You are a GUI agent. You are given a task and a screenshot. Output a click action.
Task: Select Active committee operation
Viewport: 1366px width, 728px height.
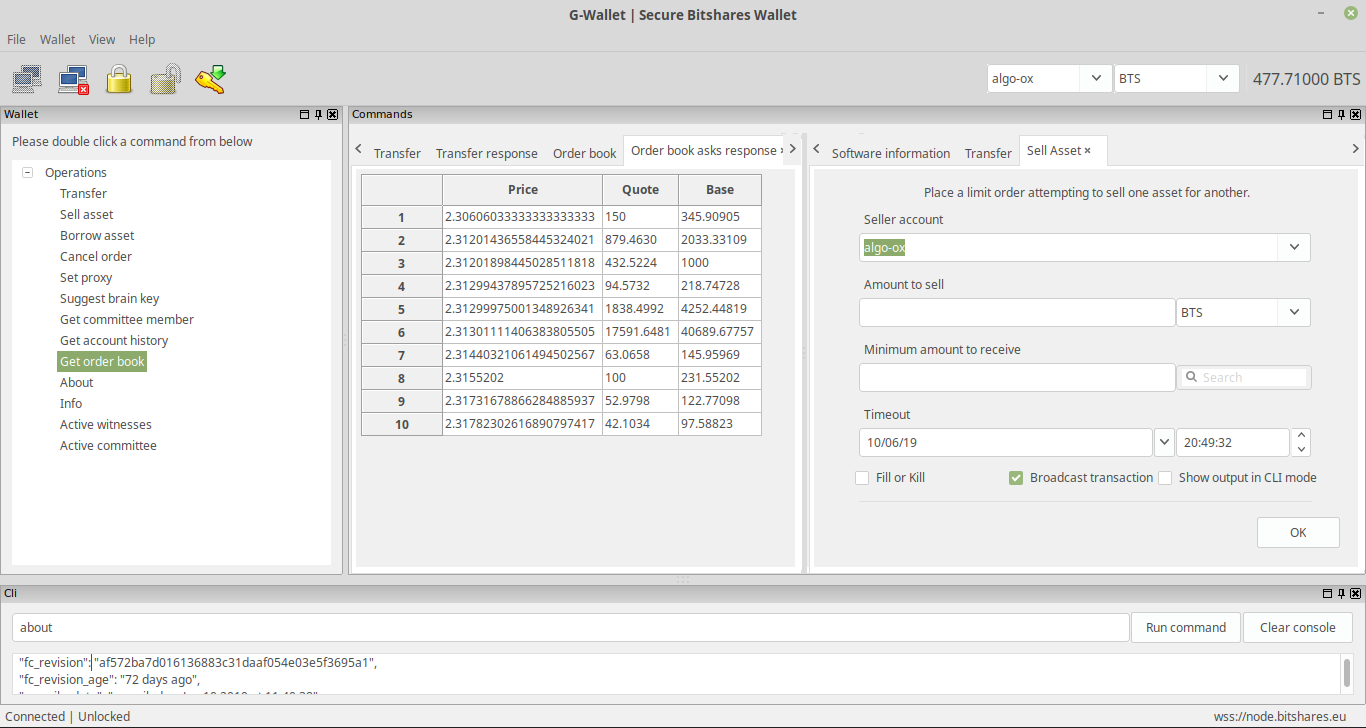[x=108, y=445]
